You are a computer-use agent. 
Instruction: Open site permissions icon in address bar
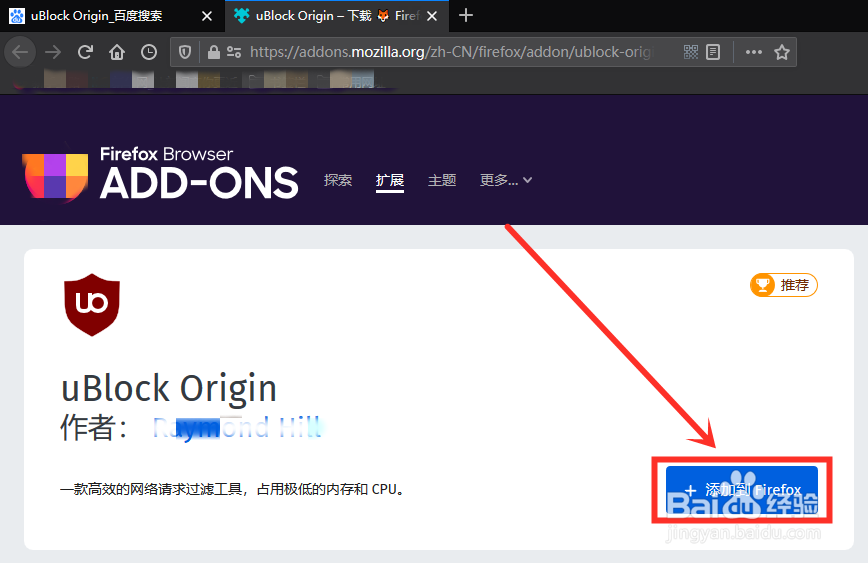234,53
